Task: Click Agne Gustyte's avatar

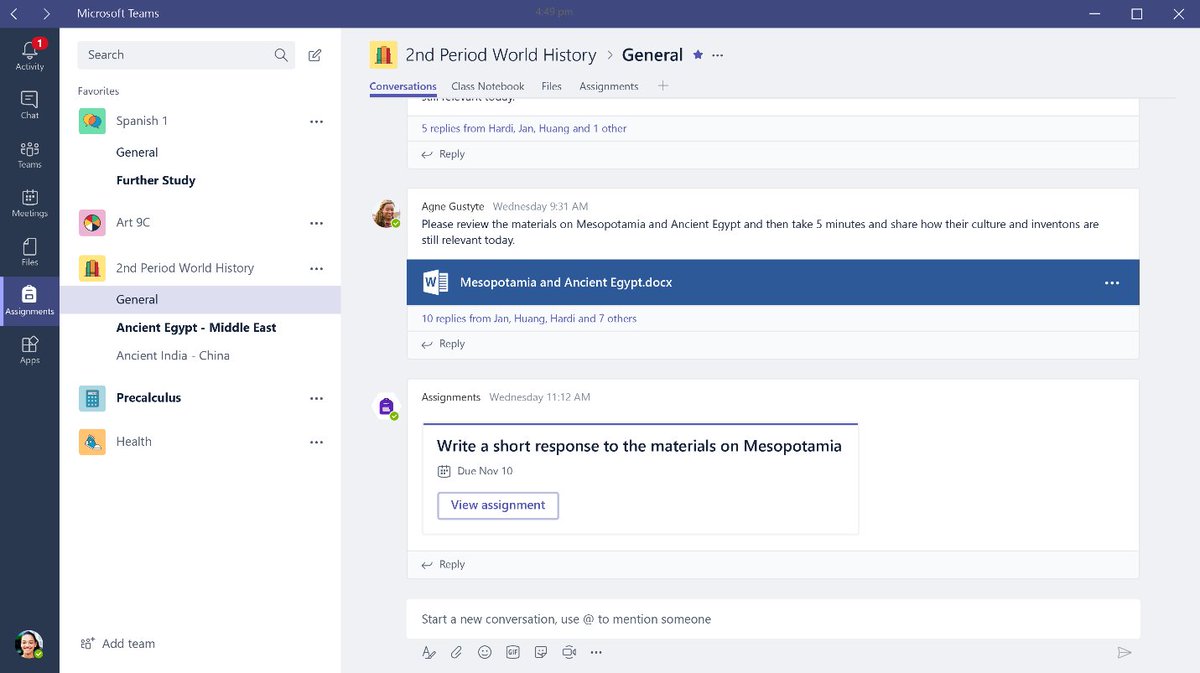Action: click(x=386, y=213)
